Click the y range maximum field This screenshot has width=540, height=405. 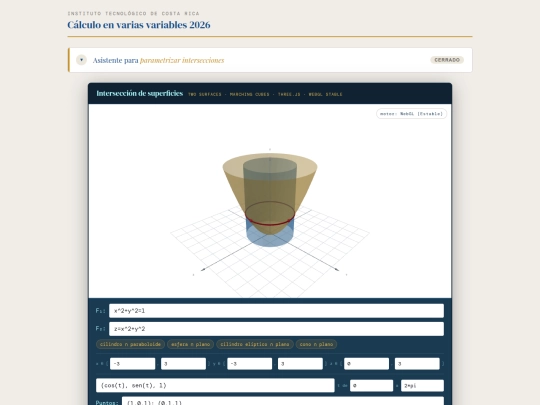click(300, 364)
